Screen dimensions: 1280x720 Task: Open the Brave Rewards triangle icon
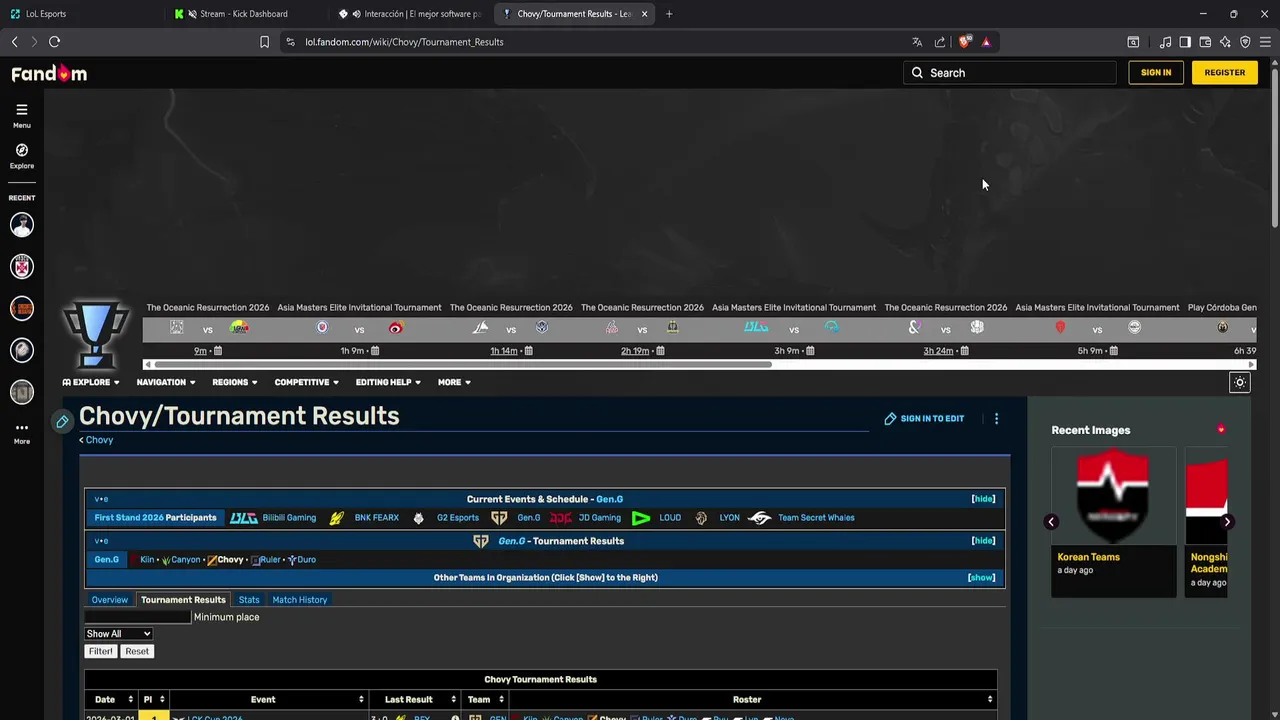tap(986, 42)
